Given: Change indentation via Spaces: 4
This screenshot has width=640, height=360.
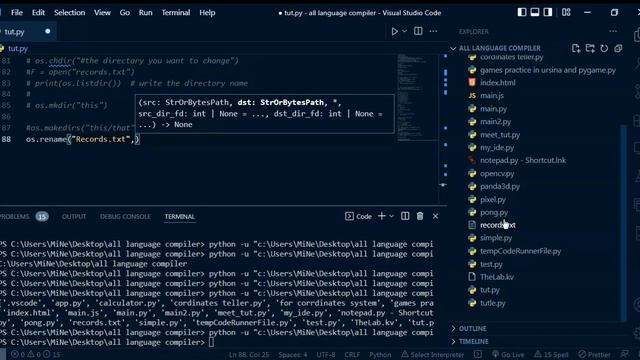Looking at the screenshot, I should tap(293, 355).
